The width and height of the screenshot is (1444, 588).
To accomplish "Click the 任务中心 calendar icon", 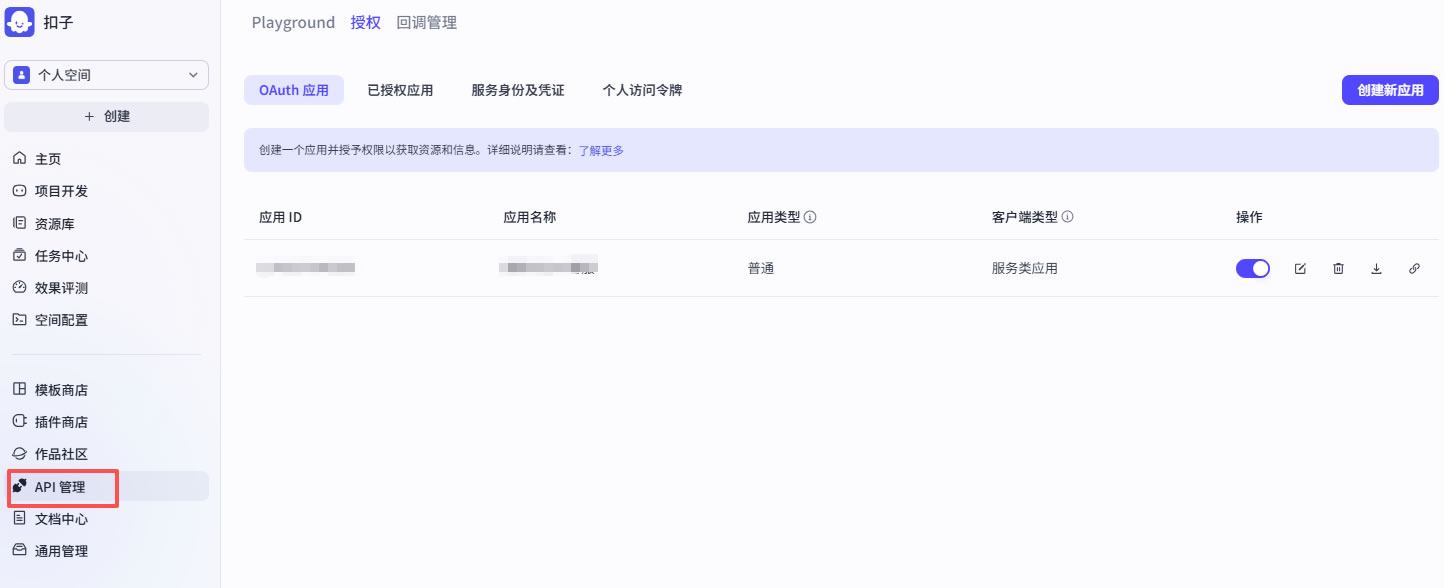I will click(19, 255).
